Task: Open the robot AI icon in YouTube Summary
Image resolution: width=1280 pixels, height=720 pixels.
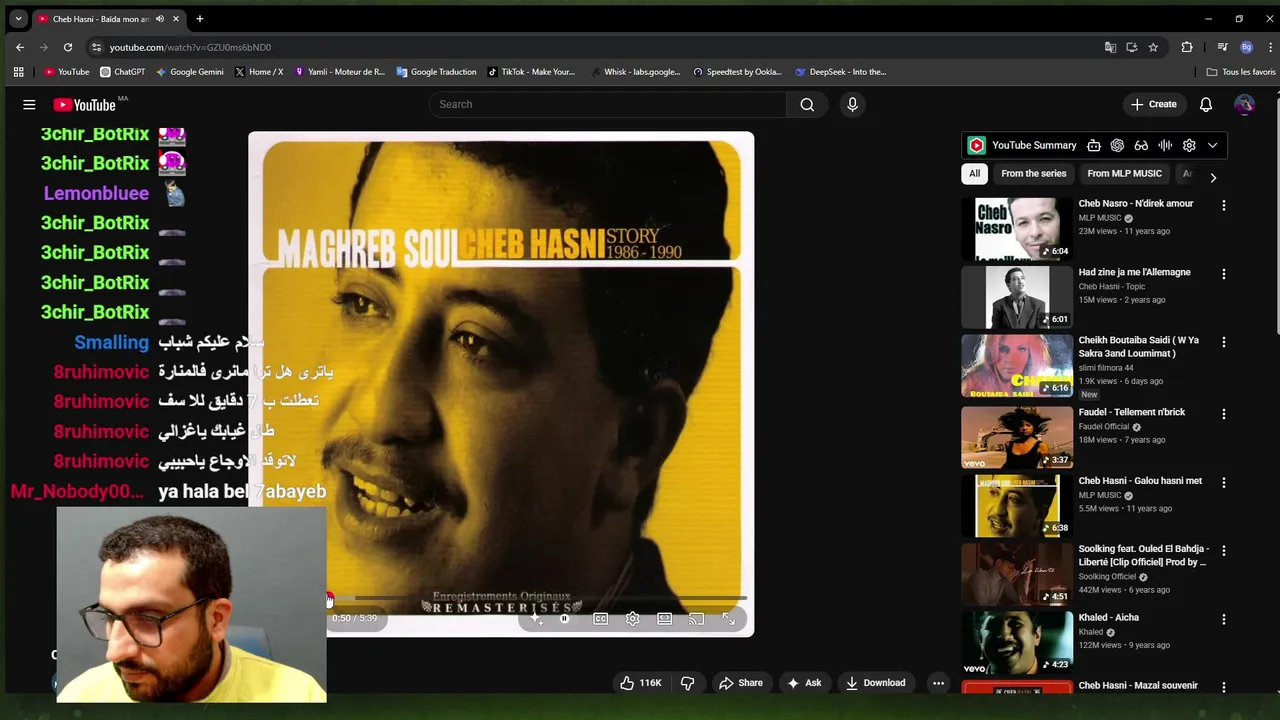Action: click(x=1094, y=145)
